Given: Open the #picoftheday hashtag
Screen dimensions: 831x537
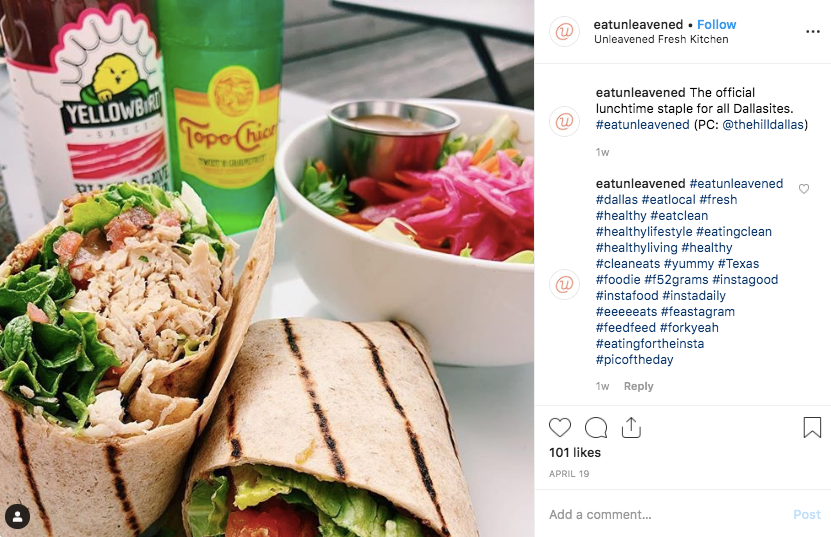Looking at the screenshot, I should point(634,359).
